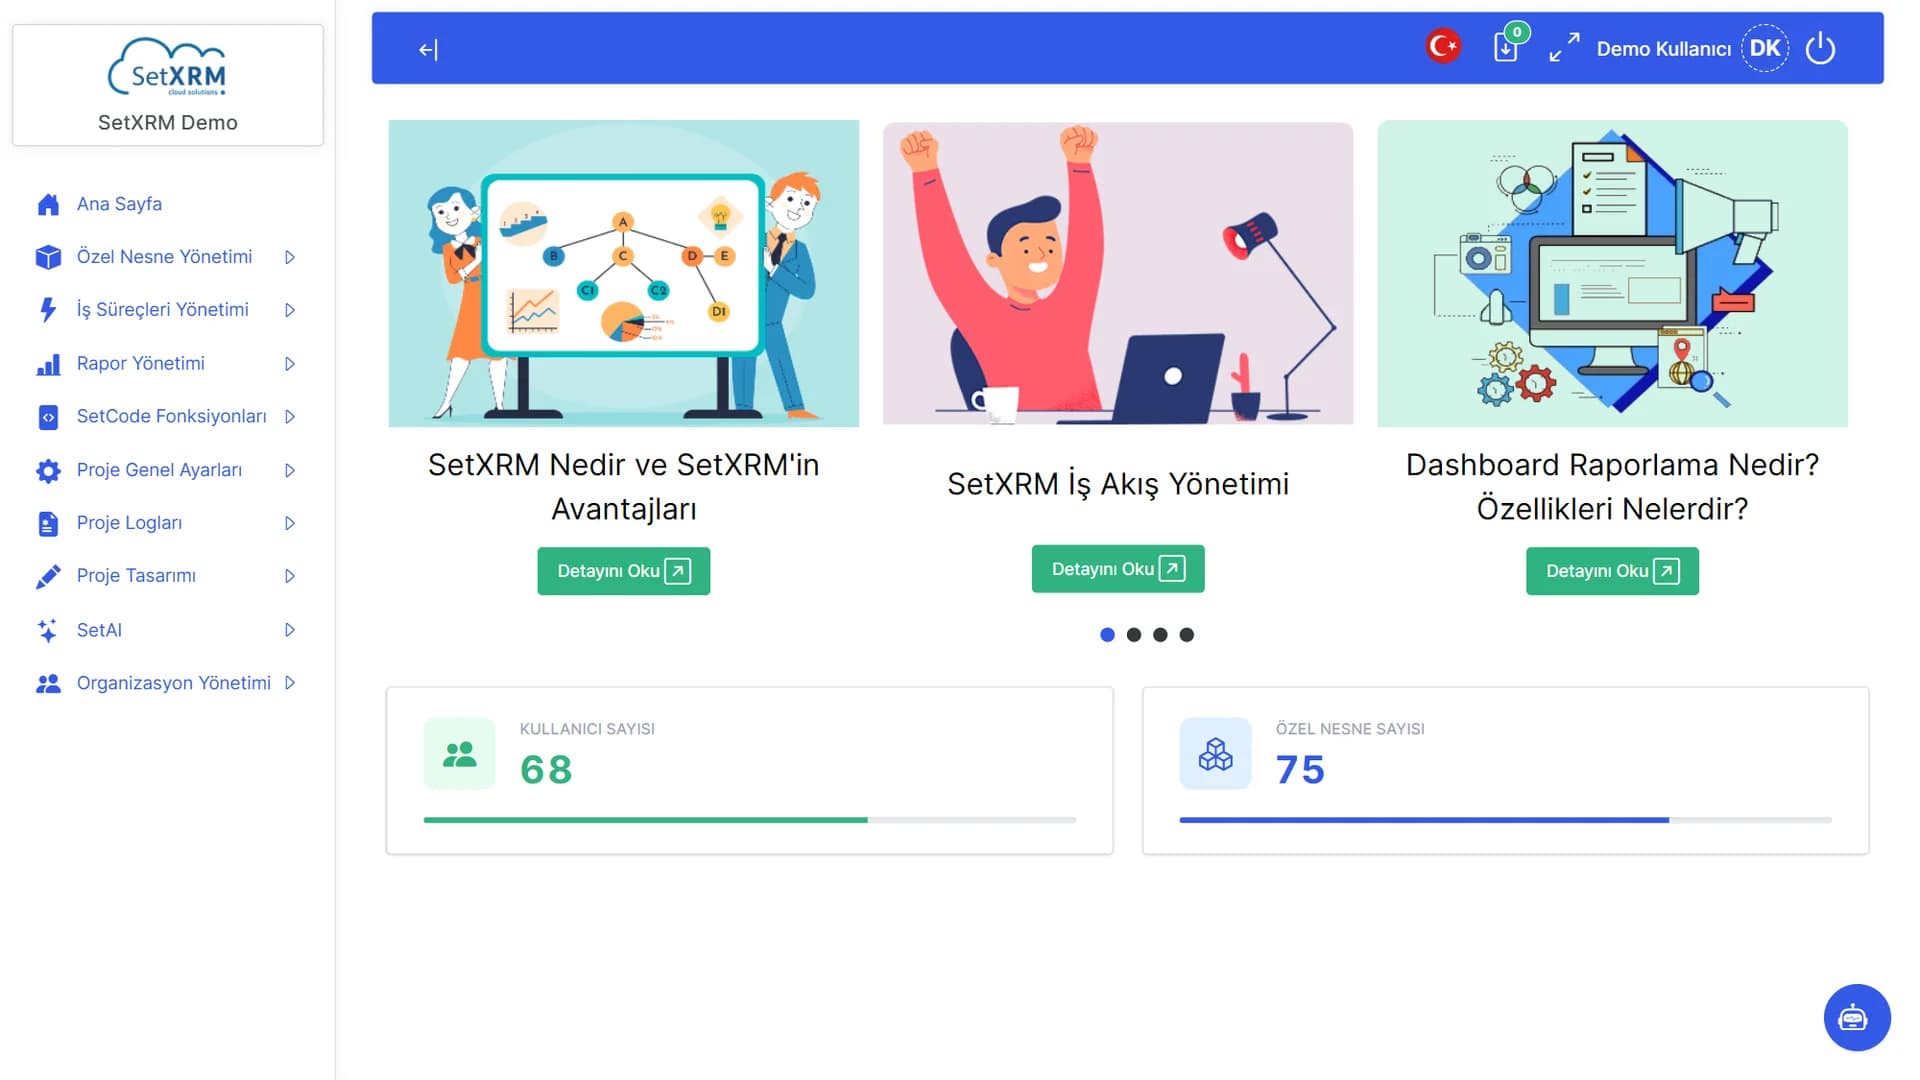Click the Rapor Yönetimi bar chart icon
Screen dimensions: 1920x1080
(x=48, y=364)
